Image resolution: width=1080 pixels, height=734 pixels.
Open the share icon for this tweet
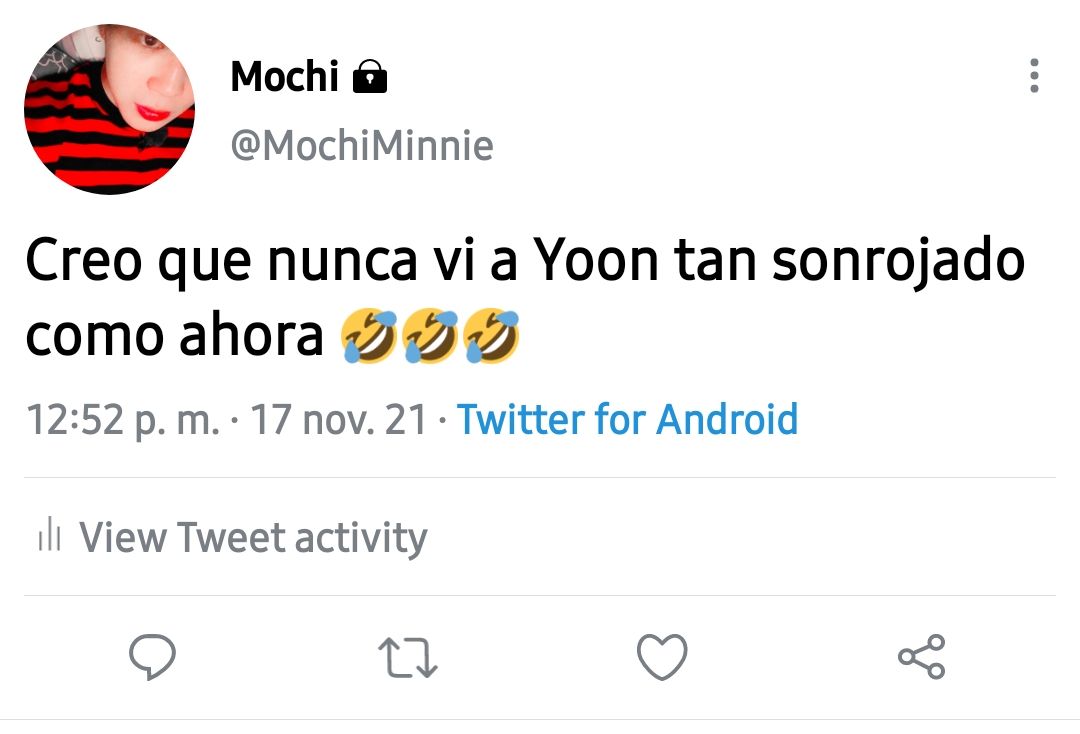(x=922, y=657)
